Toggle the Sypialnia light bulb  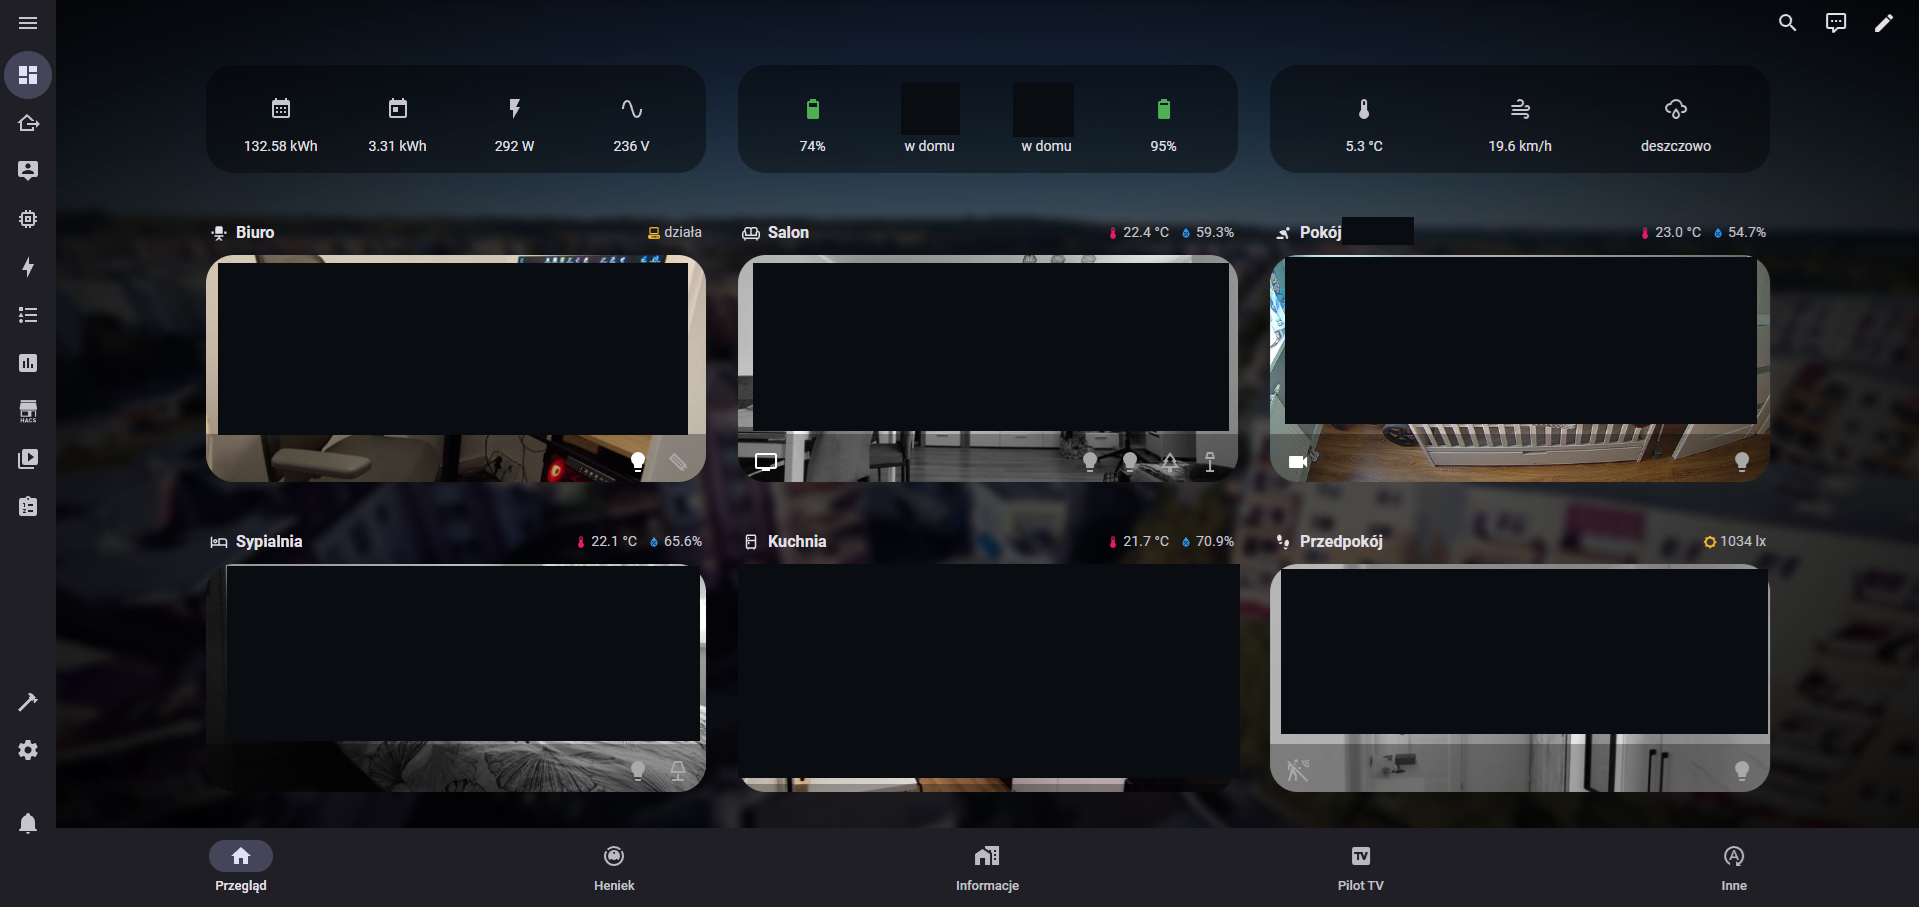click(x=638, y=770)
